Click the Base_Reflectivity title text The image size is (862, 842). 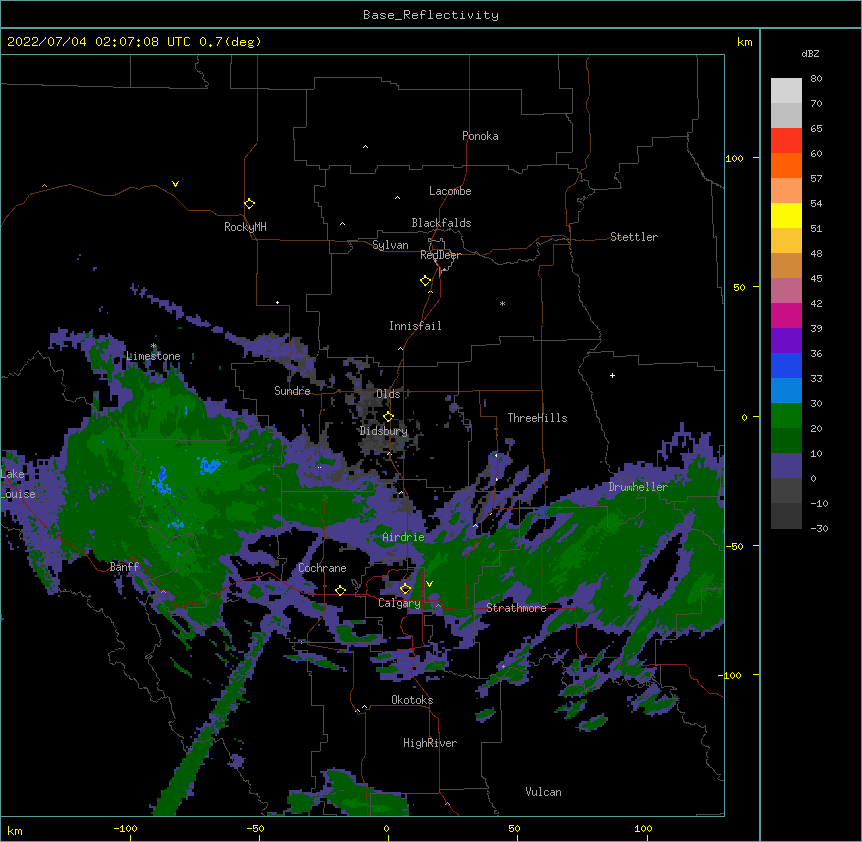431,15
